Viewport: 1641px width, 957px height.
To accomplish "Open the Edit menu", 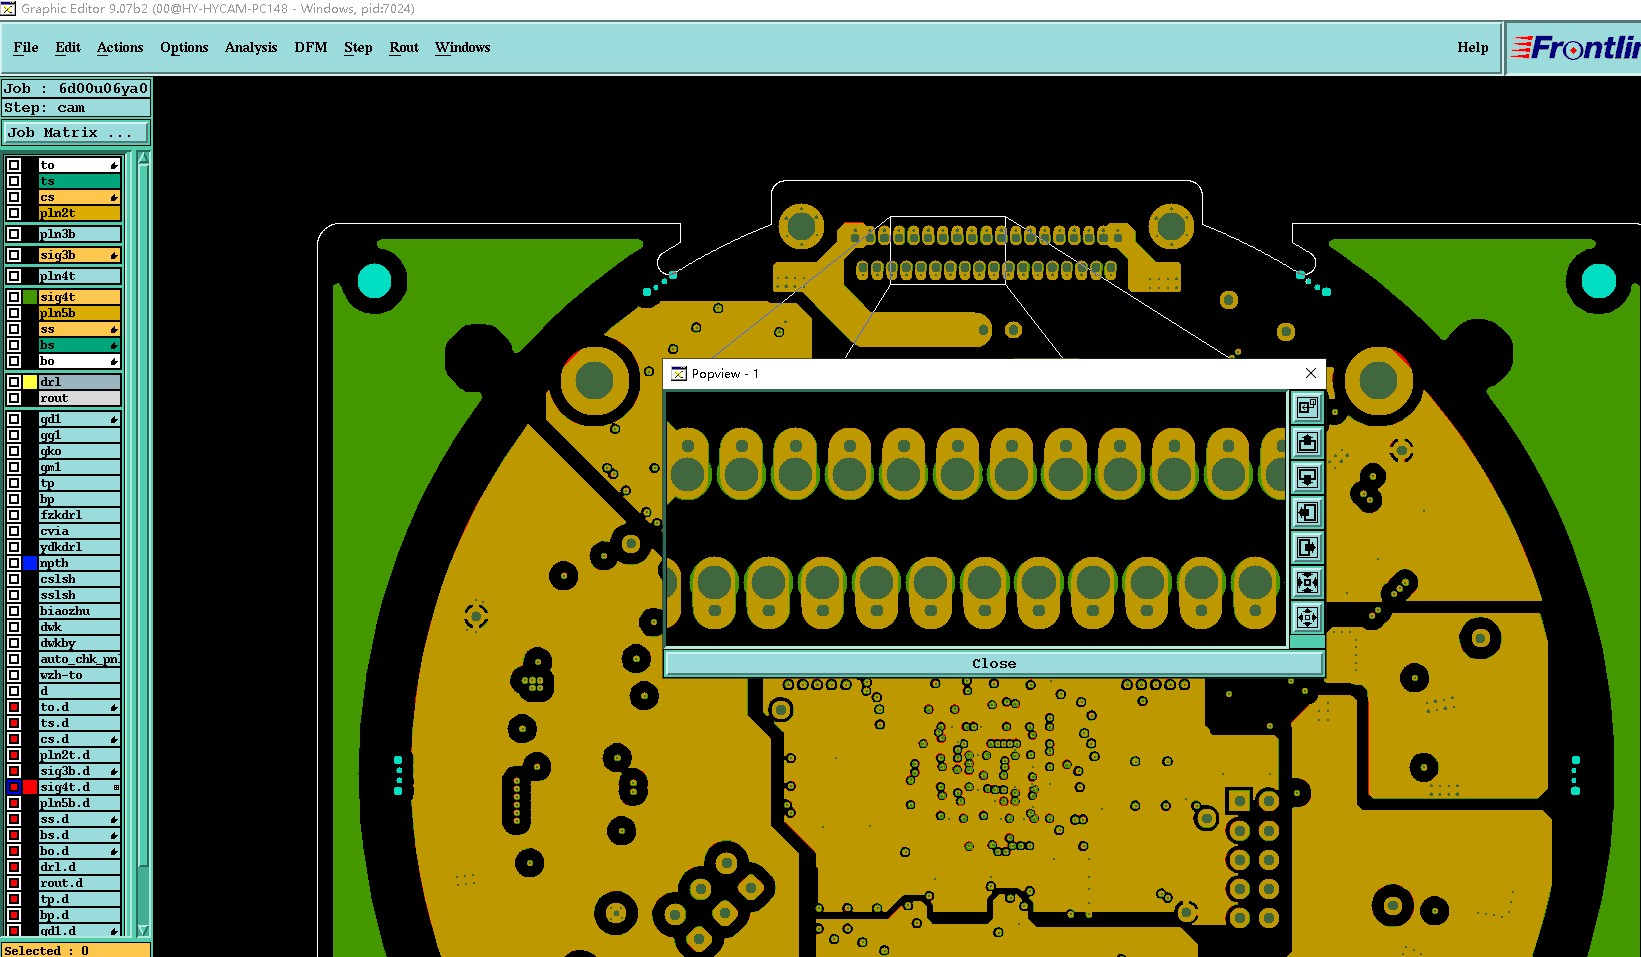I will (x=68, y=47).
